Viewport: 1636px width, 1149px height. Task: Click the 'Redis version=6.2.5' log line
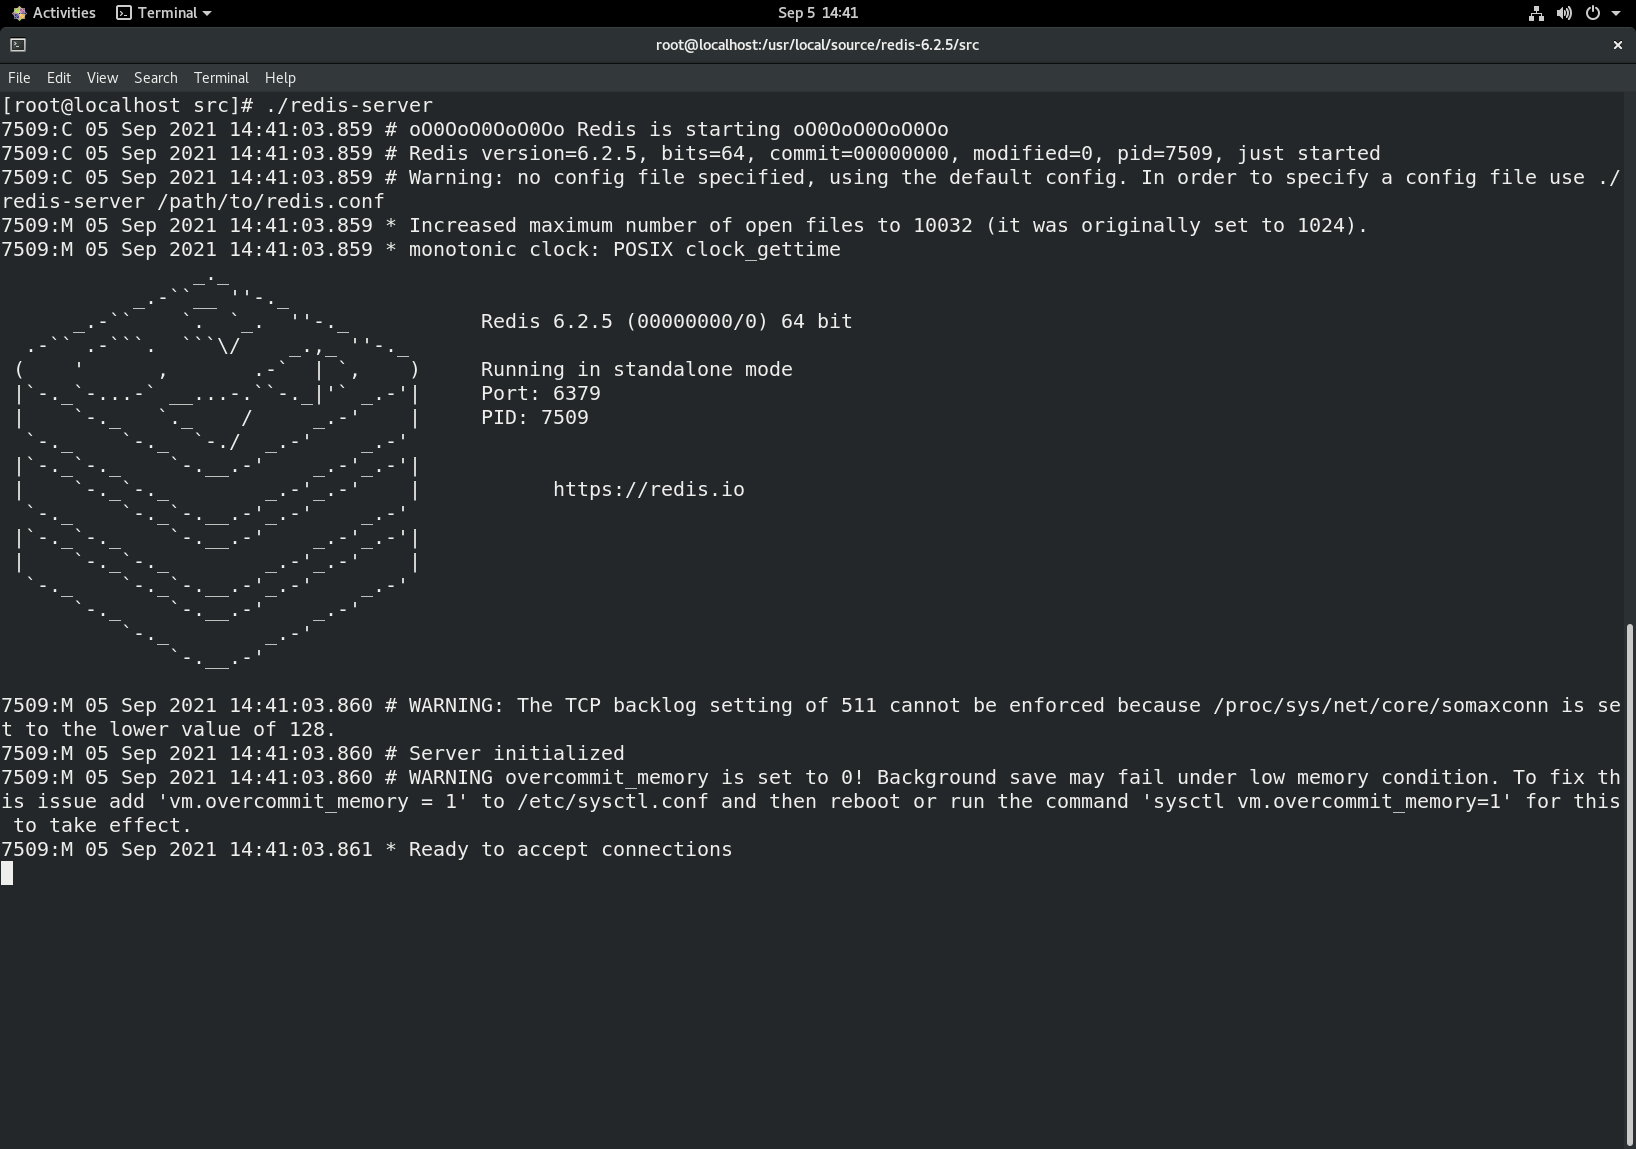[x=691, y=153]
